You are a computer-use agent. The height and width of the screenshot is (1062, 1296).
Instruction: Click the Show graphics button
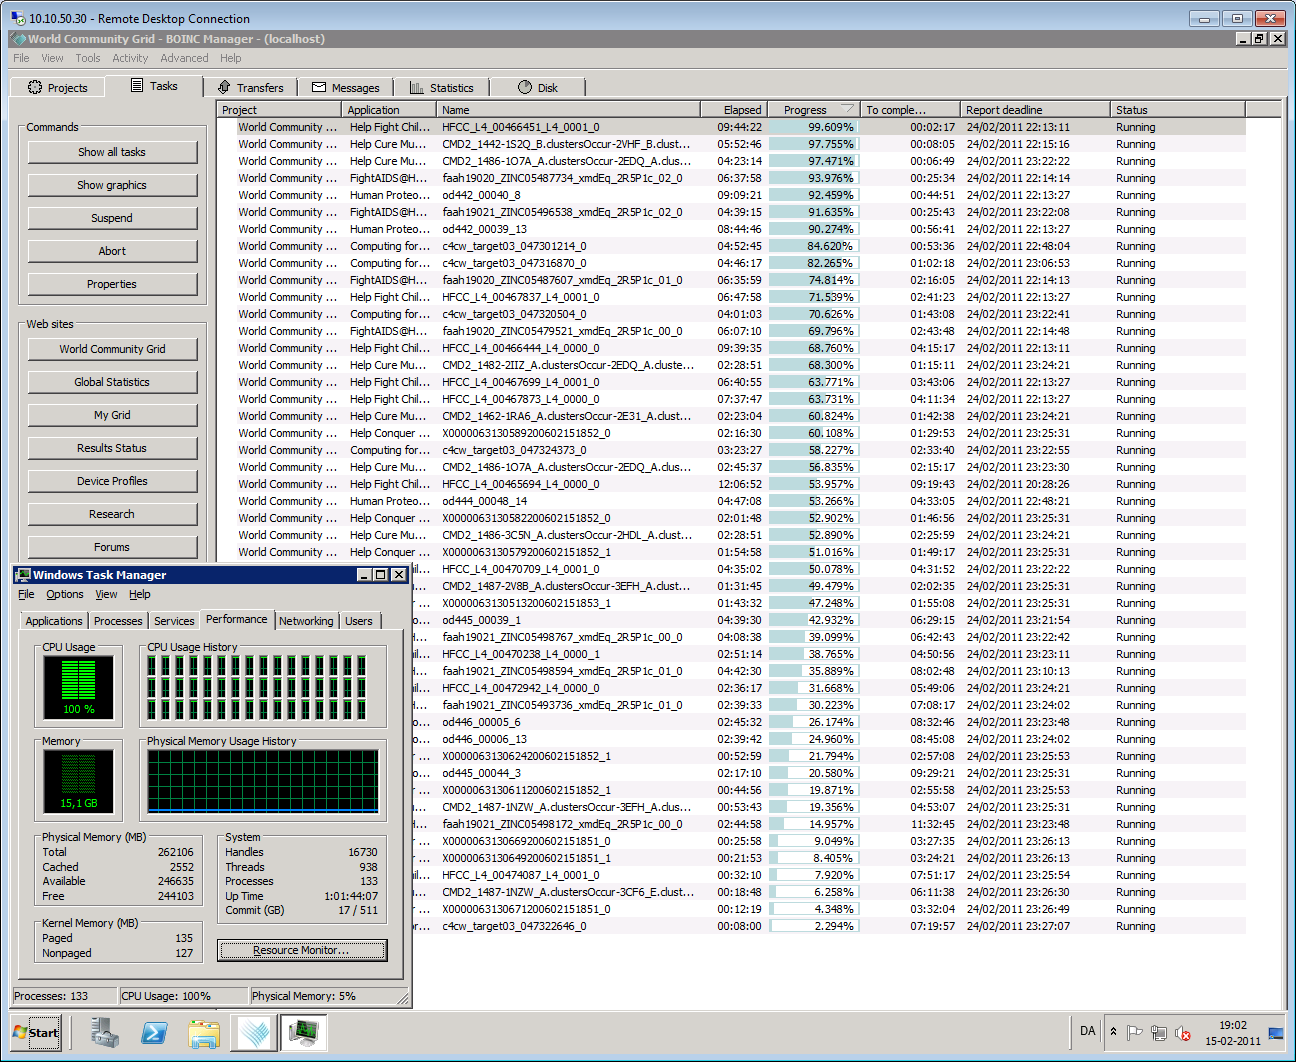click(112, 185)
